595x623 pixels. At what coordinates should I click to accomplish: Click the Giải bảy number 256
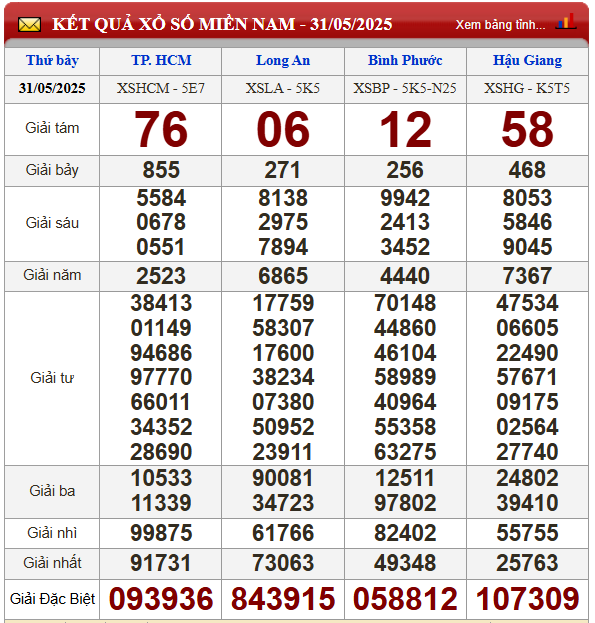(x=405, y=170)
